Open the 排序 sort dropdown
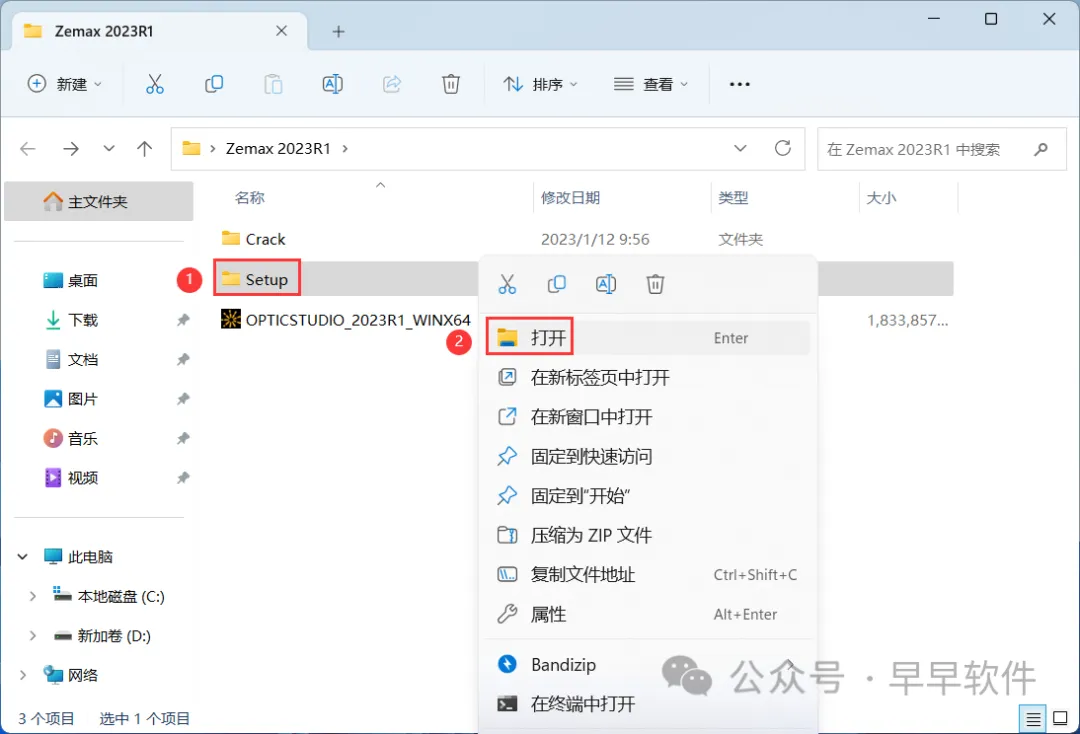The image size is (1080, 734). coord(540,84)
